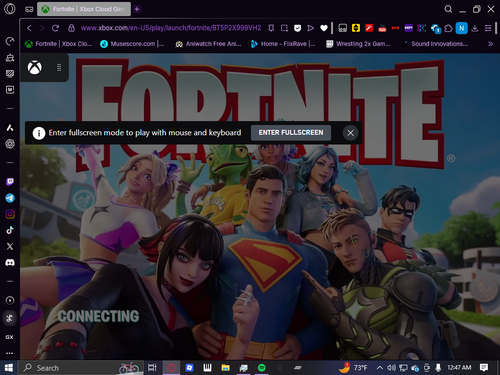
Task: Go back to the previous page
Action: (x=29, y=28)
